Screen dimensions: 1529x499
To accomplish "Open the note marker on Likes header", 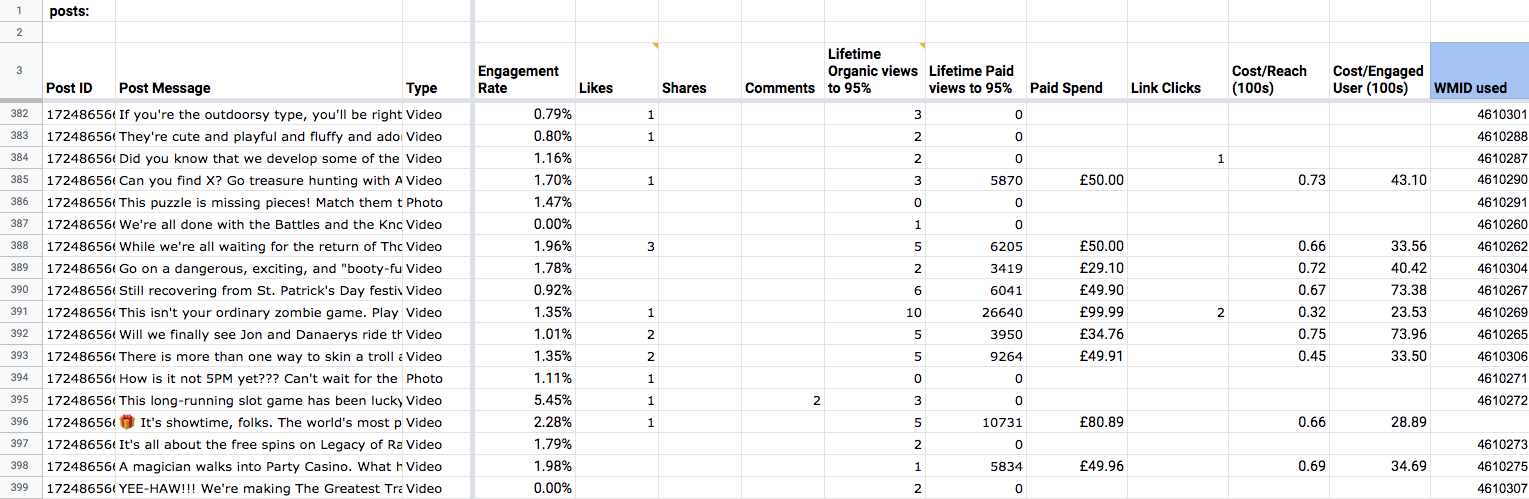I will [655, 46].
